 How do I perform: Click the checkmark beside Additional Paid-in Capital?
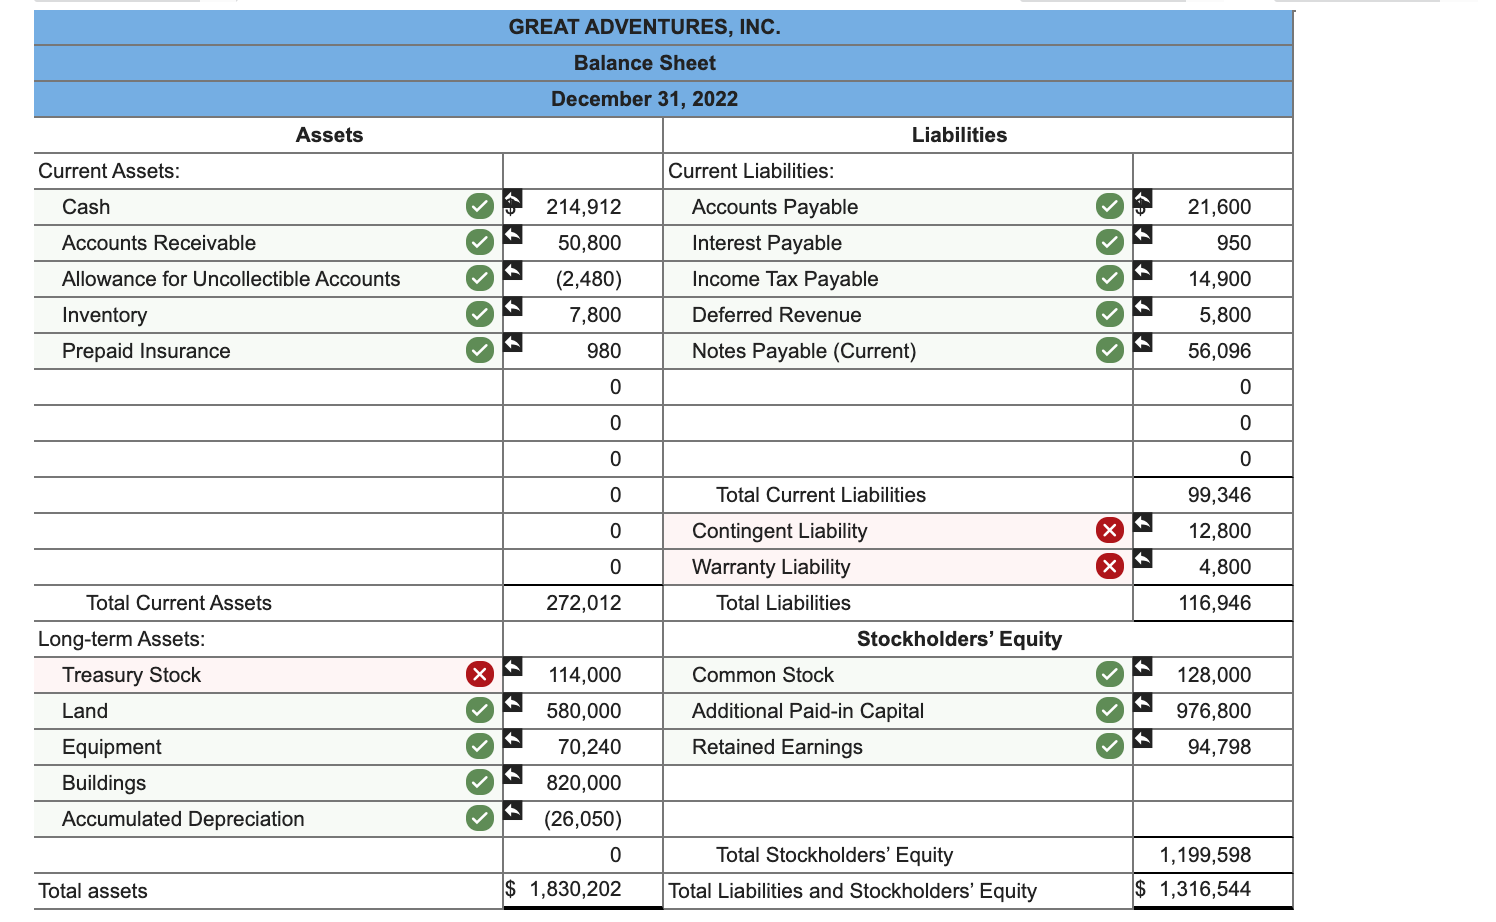1110,710
